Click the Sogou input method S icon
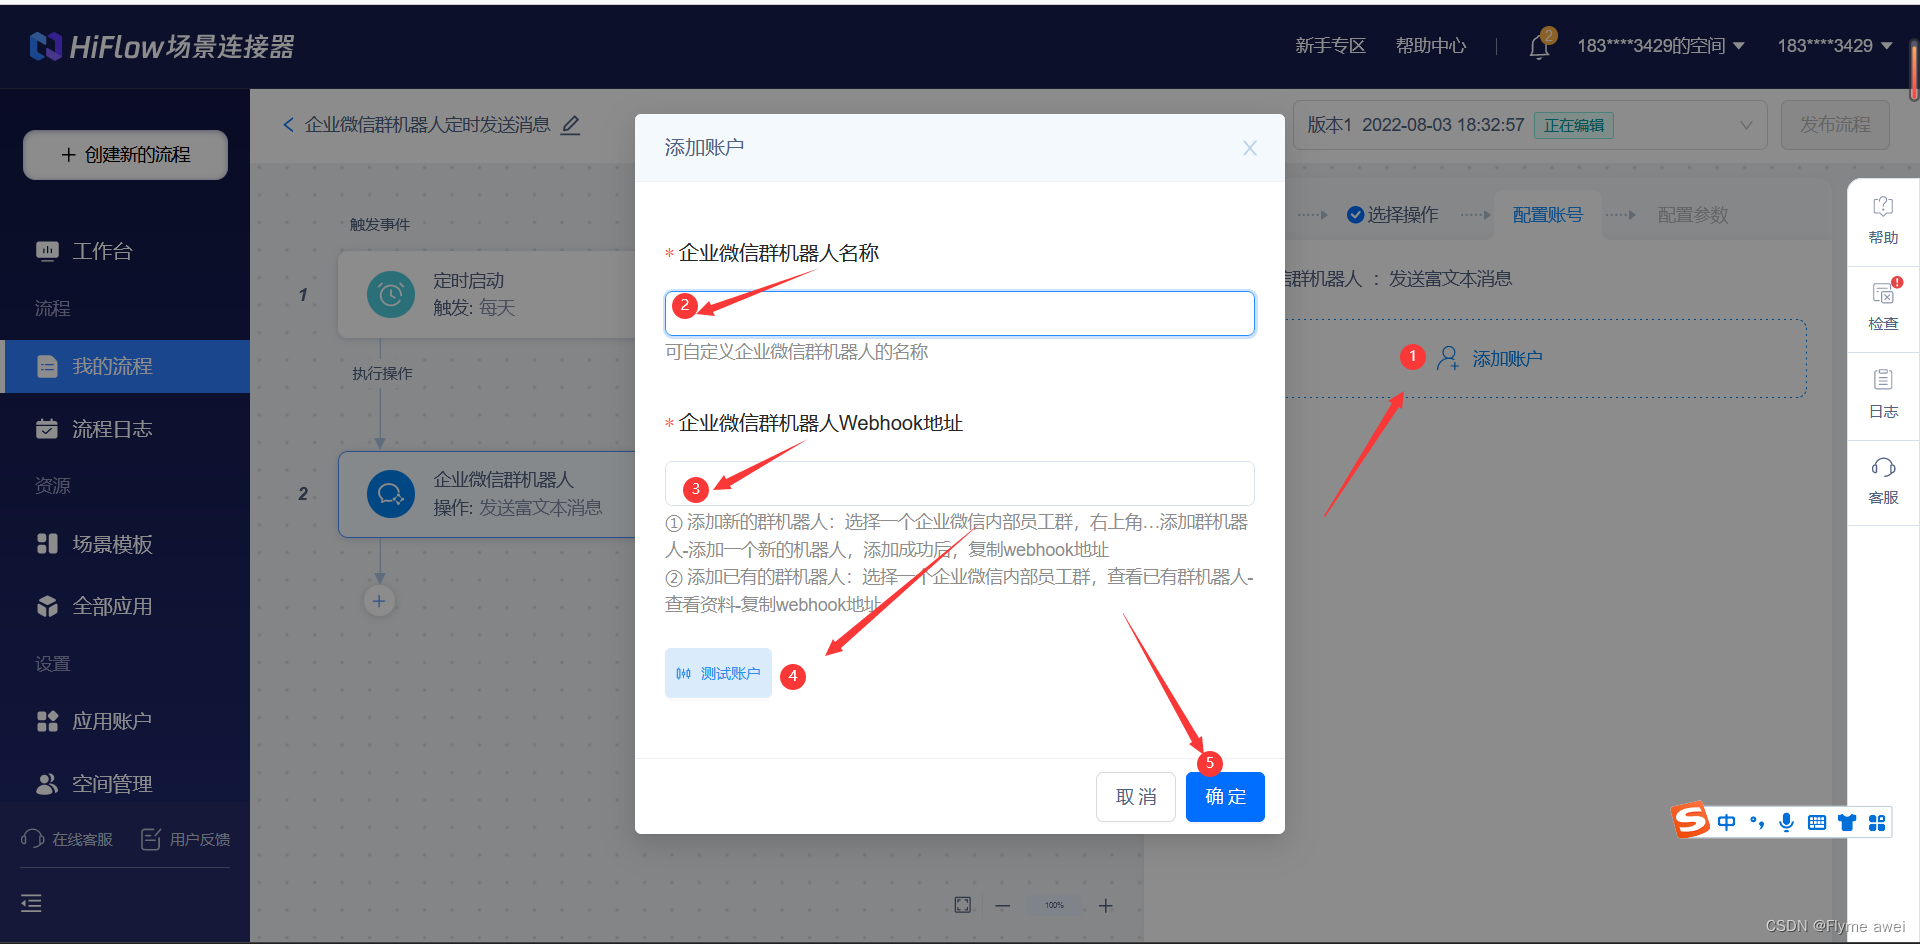This screenshot has width=1920, height=944. [x=1691, y=821]
